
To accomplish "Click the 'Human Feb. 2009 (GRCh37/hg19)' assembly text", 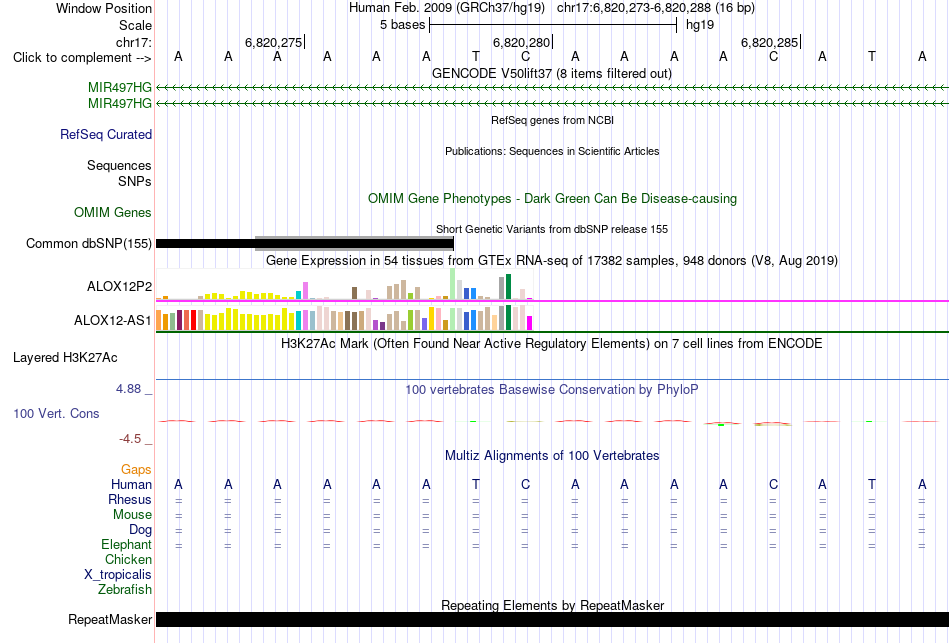I will coord(447,8).
